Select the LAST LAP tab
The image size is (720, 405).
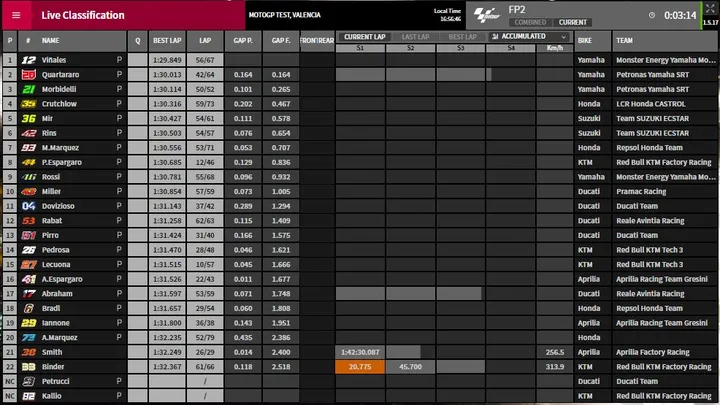(x=415, y=37)
